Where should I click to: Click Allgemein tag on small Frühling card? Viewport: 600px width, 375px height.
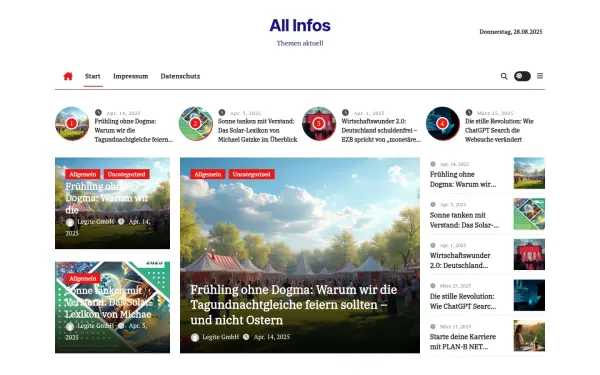tap(83, 174)
